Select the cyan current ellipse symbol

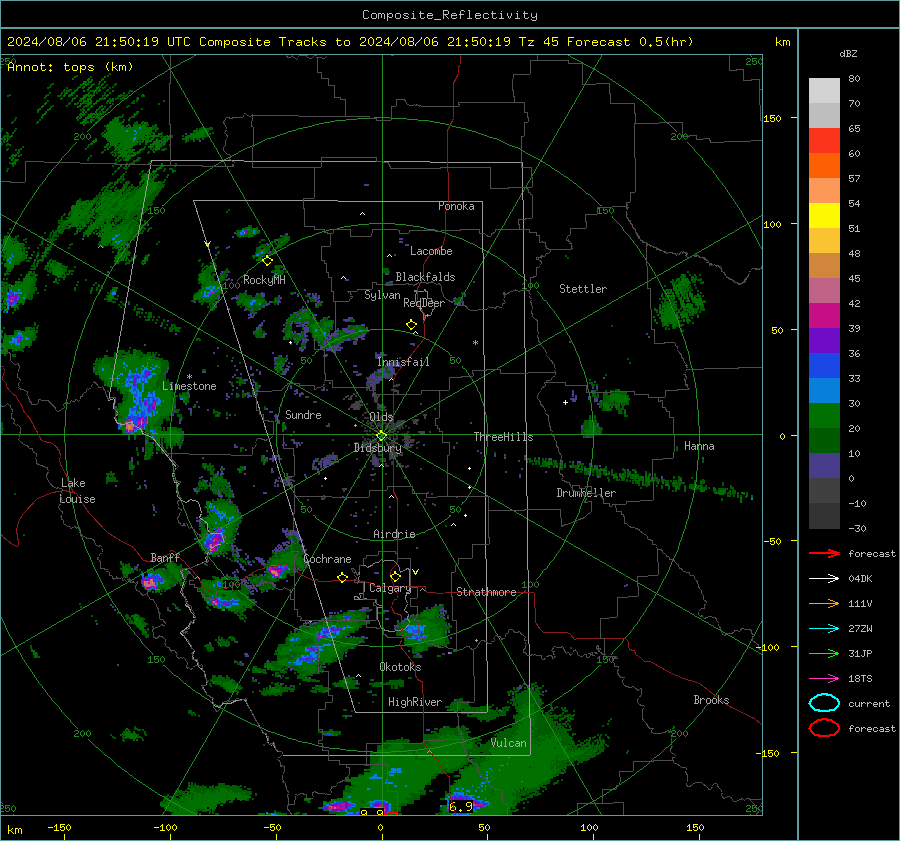tap(824, 703)
